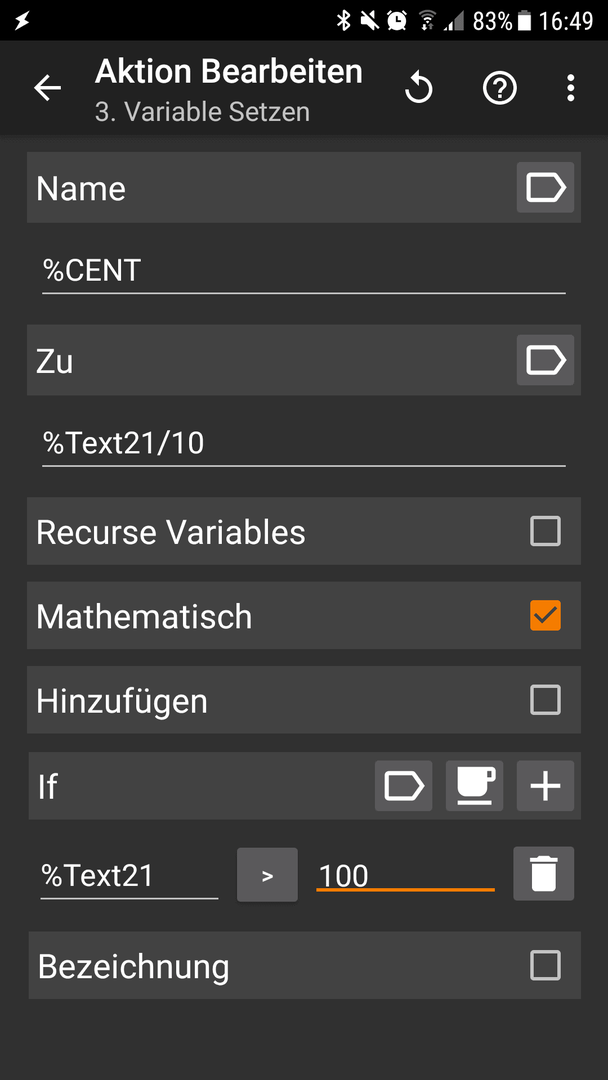Add a condition with the plus icon

[x=545, y=786]
